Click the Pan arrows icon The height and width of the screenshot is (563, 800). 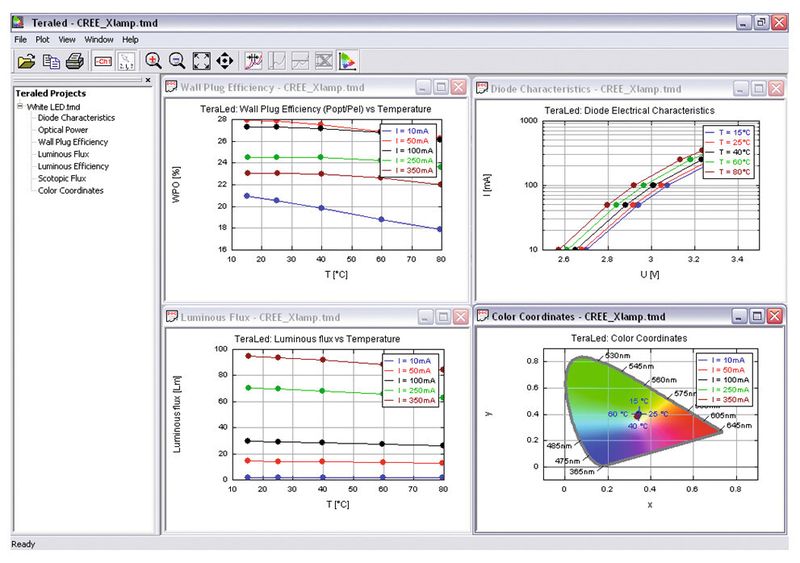point(224,61)
